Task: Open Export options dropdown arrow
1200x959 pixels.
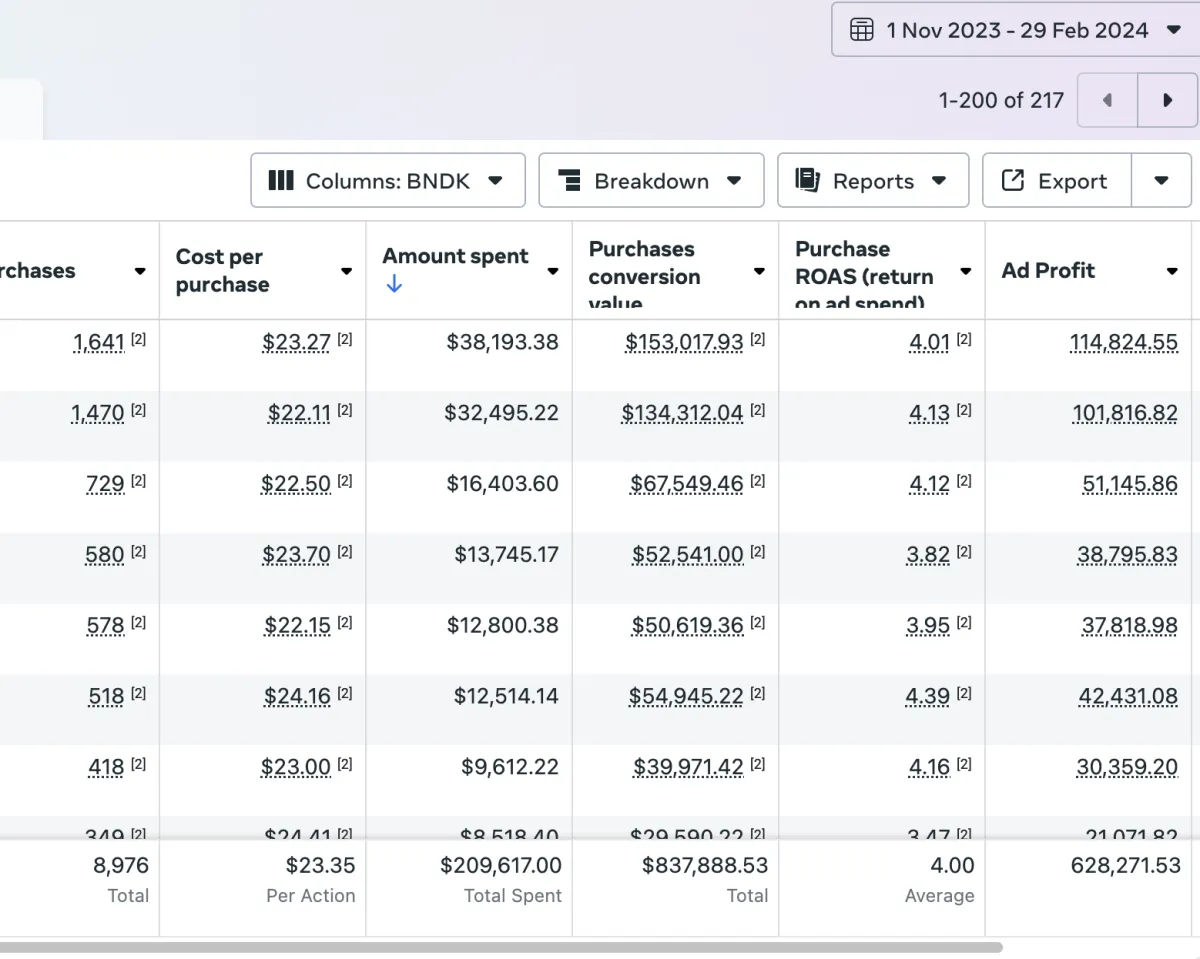Action: [x=1161, y=181]
